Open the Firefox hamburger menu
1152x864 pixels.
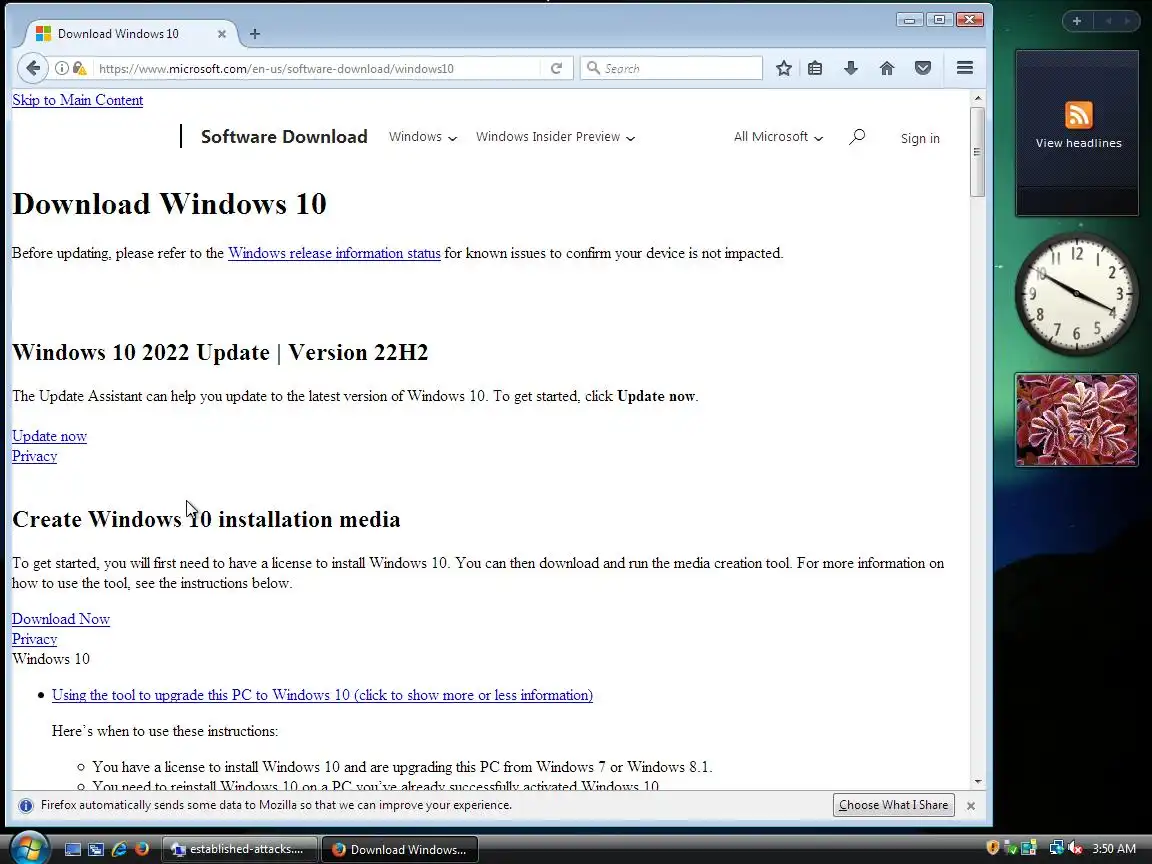coord(965,68)
